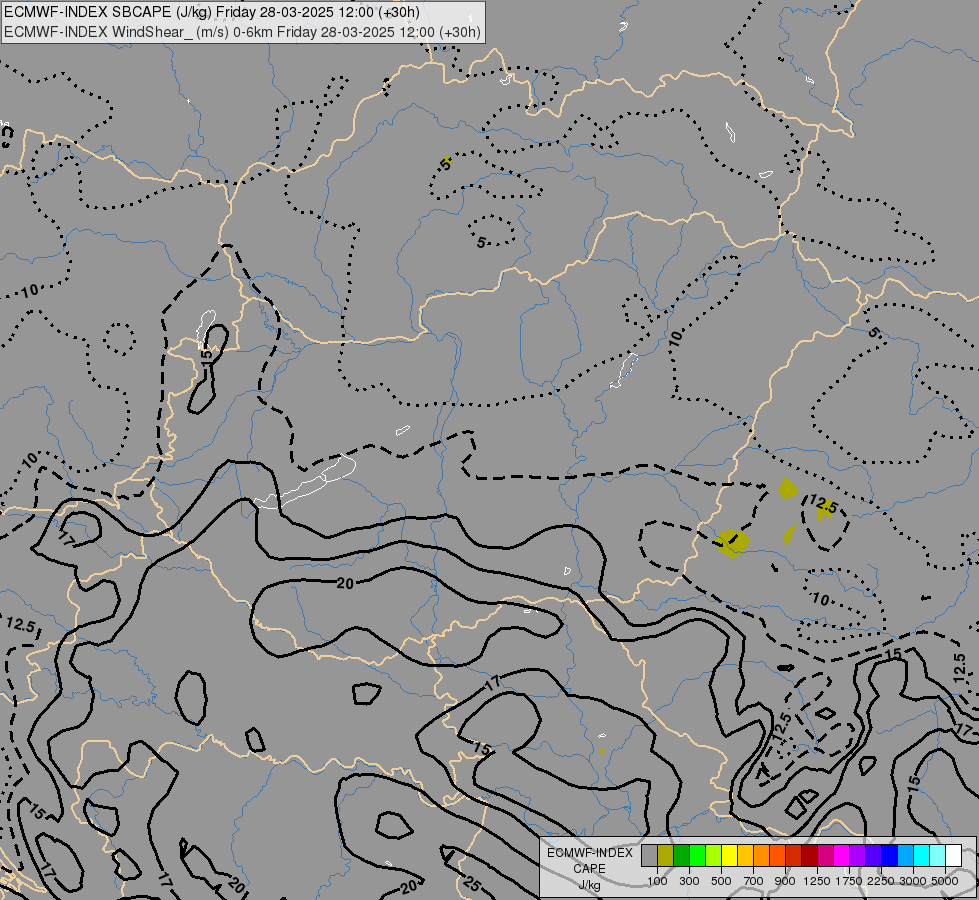The width and height of the screenshot is (979, 900).
Task: Select the brick red swatch right of 900
Action: 794,856
